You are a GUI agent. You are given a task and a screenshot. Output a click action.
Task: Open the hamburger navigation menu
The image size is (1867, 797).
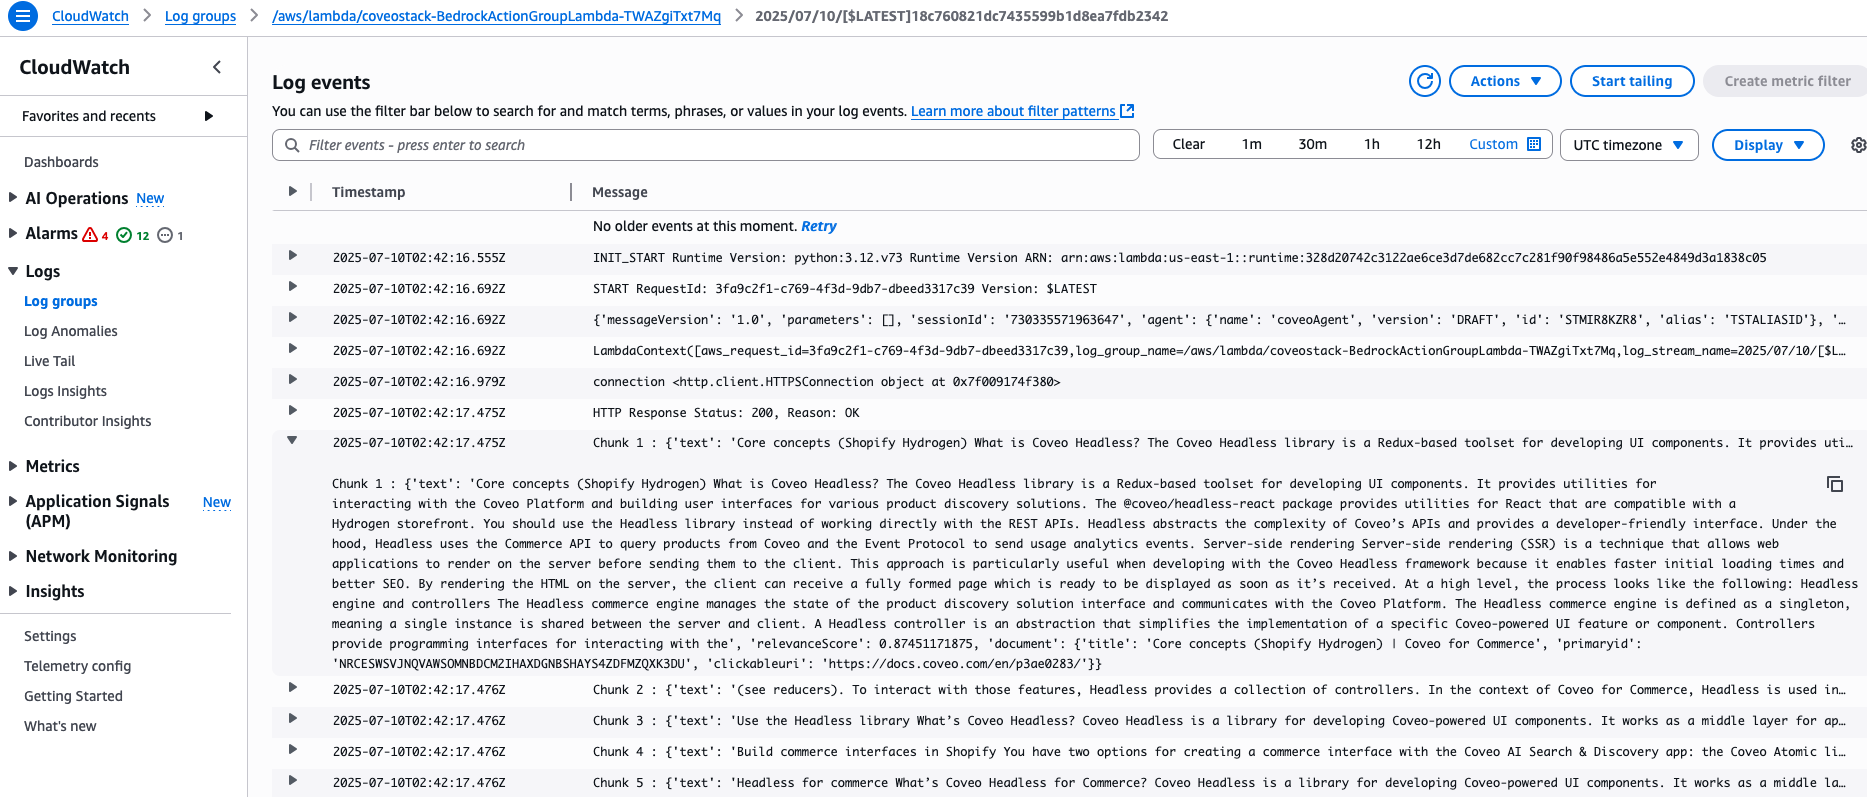pos(22,16)
